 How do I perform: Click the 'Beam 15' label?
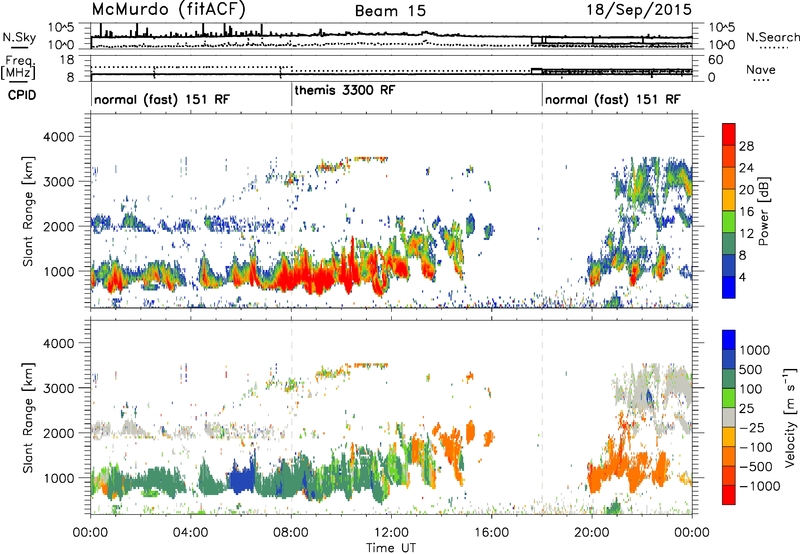click(390, 11)
